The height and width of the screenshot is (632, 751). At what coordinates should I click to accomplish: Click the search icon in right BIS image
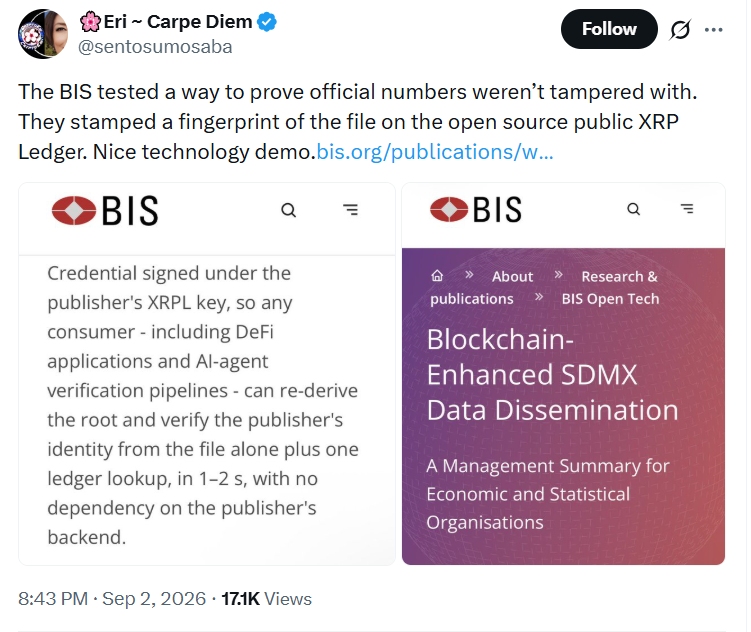point(634,209)
